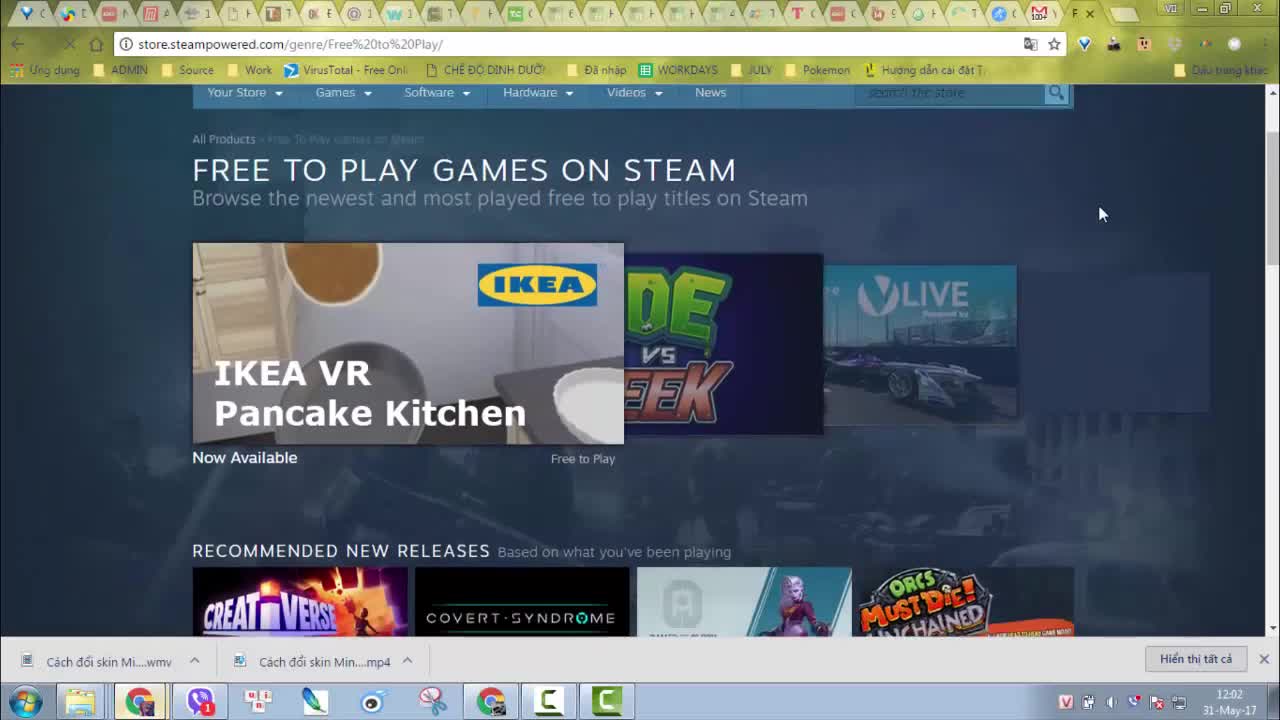Image resolution: width=1280 pixels, height=720 pixels.
Task: Open File Explorer from the taskbar
Action: (80, 702)
